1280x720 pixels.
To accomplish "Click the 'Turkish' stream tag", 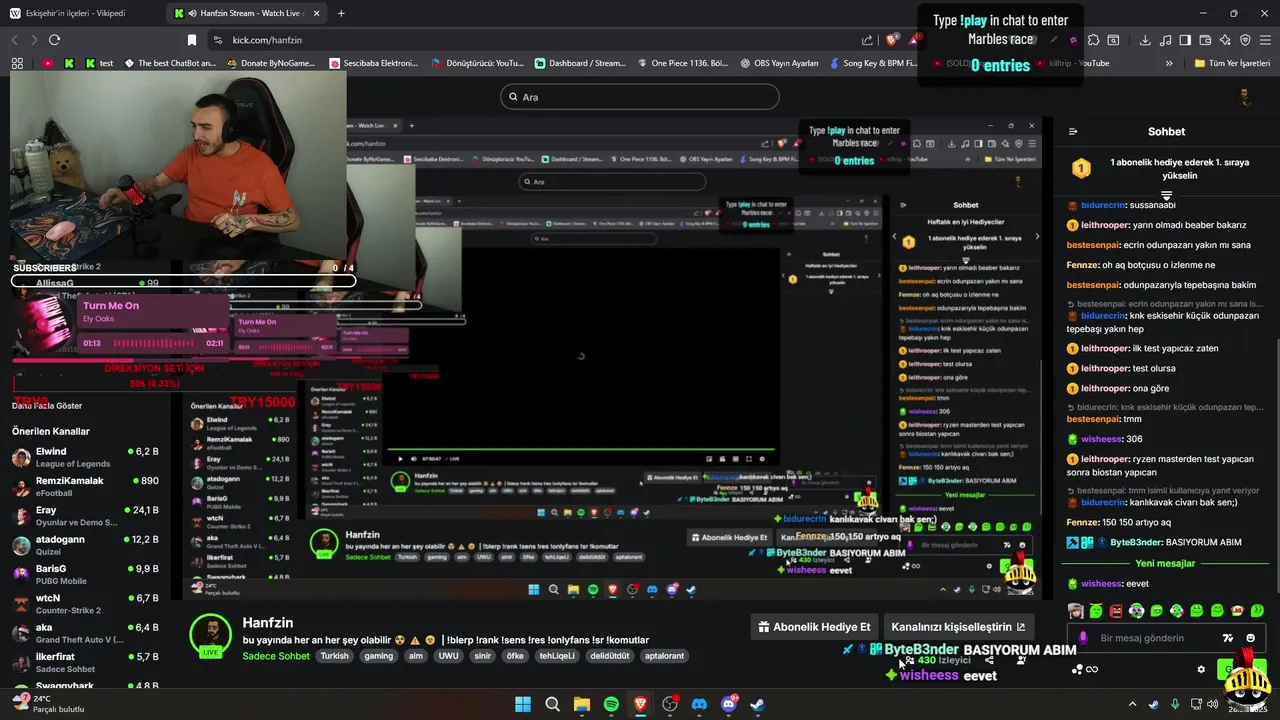I will [x=334, y=656].
